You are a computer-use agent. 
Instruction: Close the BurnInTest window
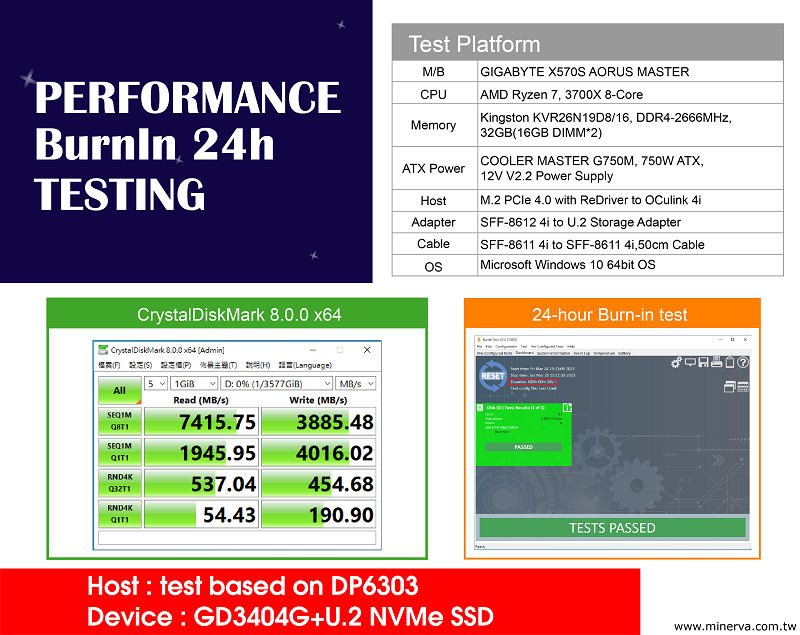pos(745,340)
